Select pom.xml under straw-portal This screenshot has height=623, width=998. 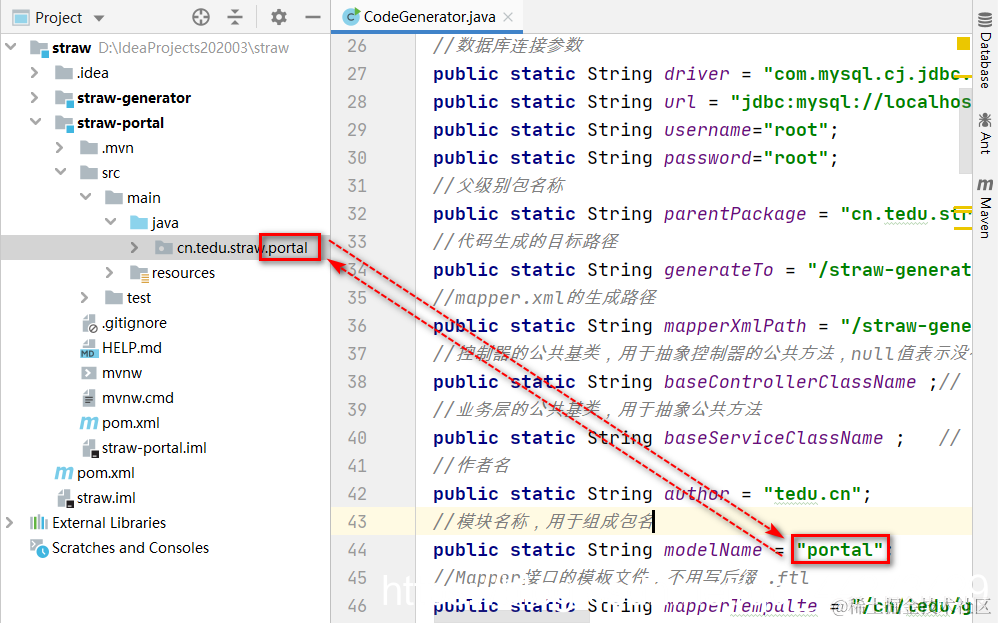[130, 423]
